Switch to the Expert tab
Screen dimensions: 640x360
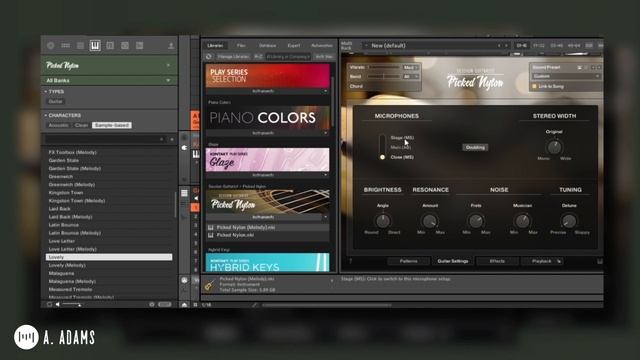point(293,46)
